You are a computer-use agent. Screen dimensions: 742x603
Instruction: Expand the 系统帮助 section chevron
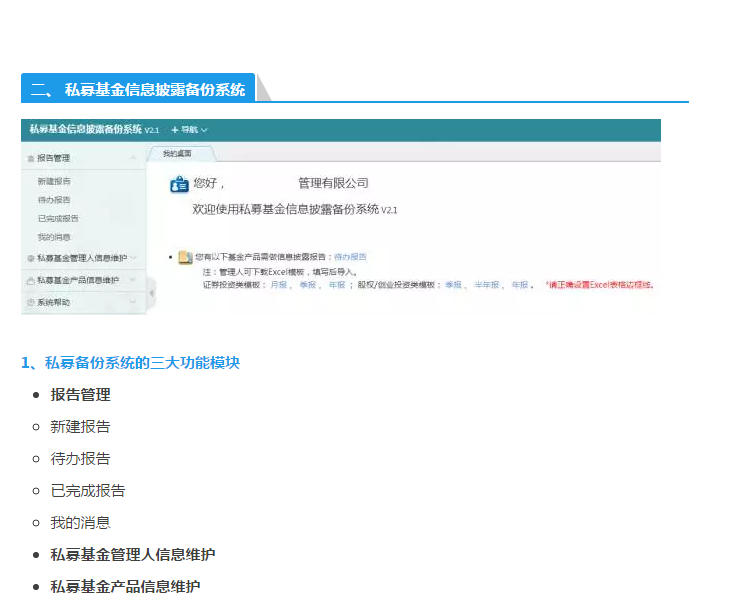(x=133, y=302)
